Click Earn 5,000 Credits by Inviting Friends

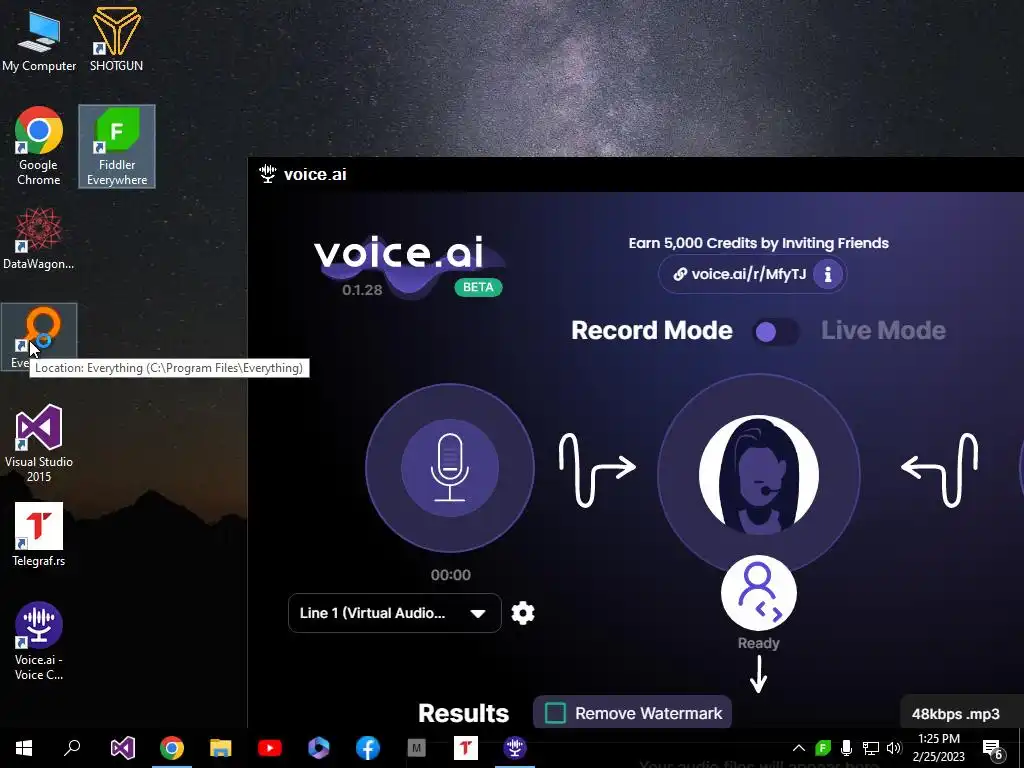(758, 243)
